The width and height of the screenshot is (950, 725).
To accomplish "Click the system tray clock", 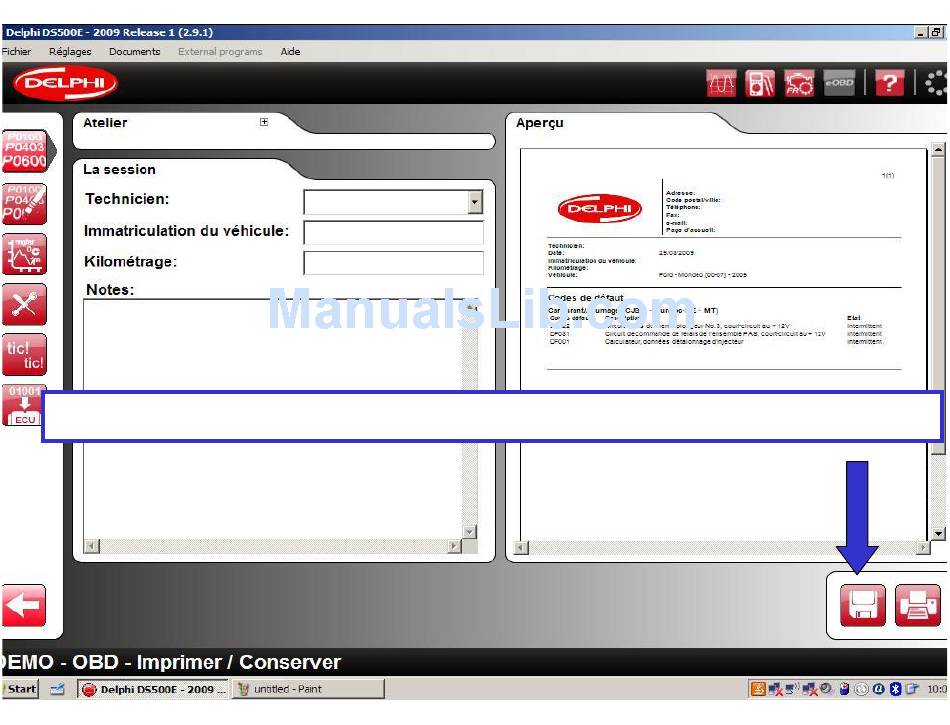I will click(x=937, y=689).
